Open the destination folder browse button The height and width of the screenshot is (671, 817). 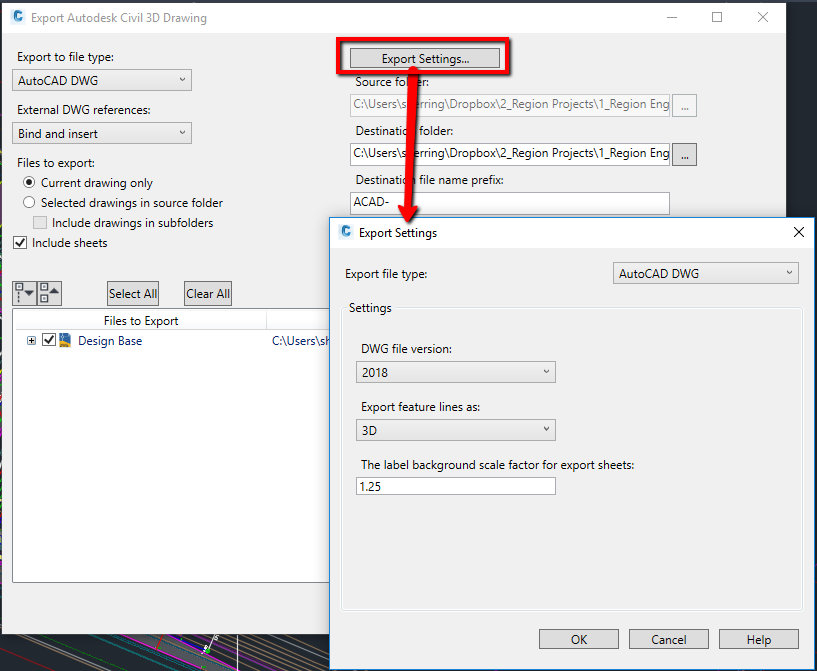[684, 154]
